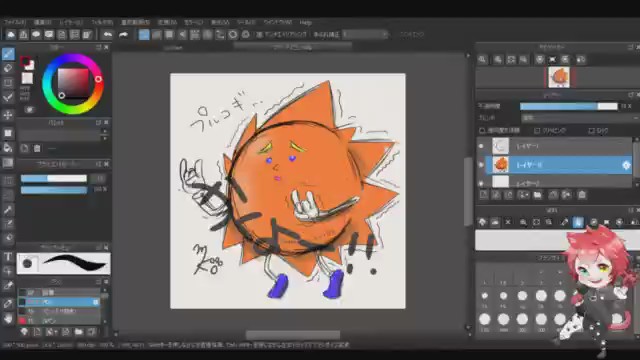Click canvas vertical scrollbar down arrow
Screen dimensions: 640x360
click(x=468, y=327)
